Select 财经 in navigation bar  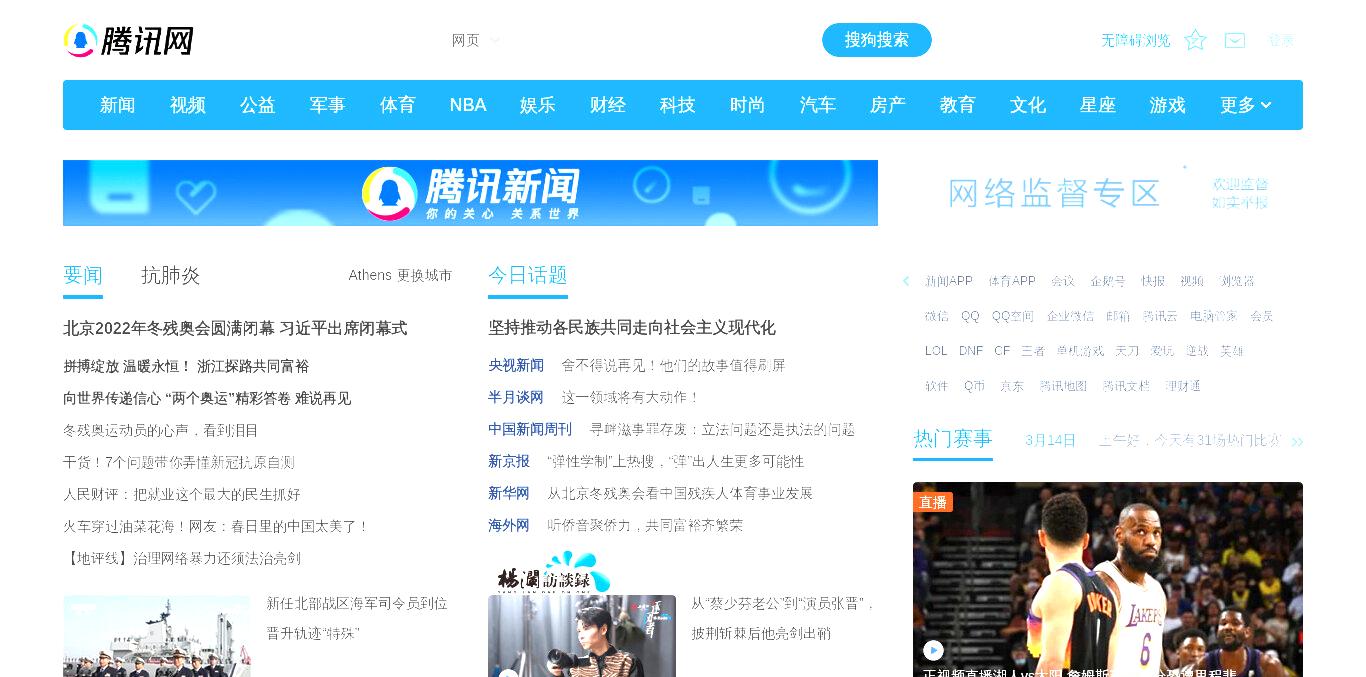coord(608,105)
